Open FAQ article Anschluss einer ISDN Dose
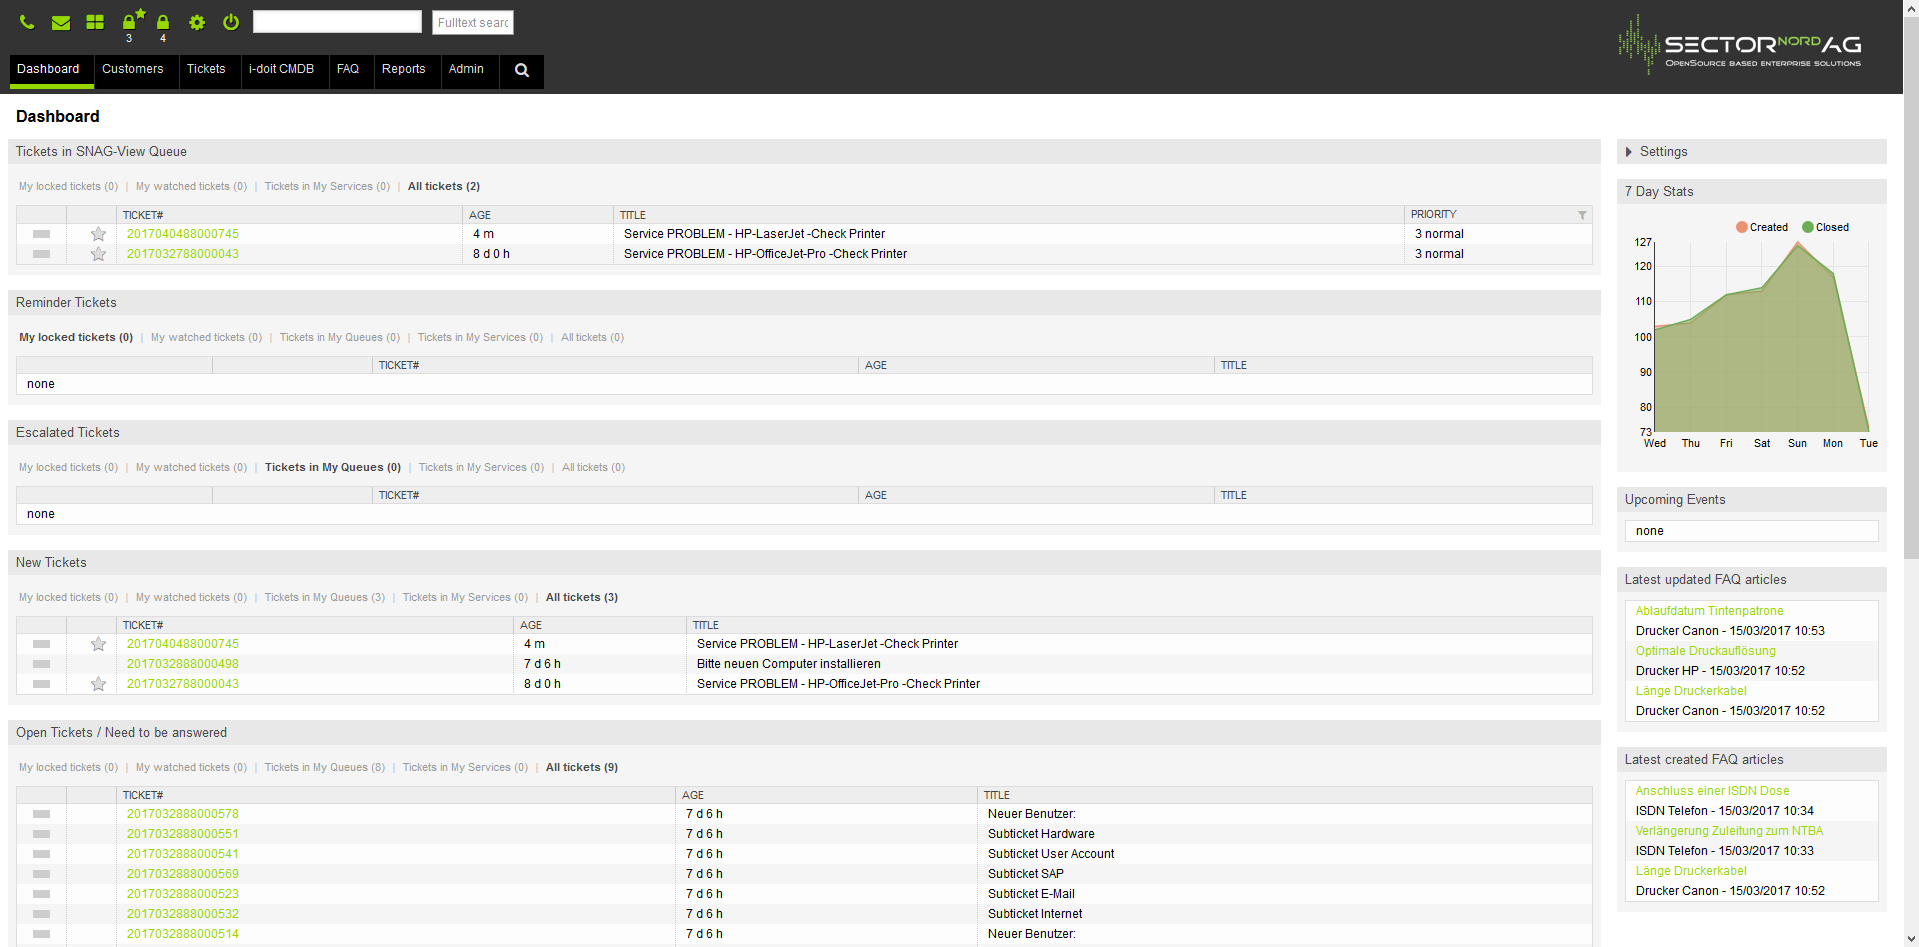The image size is (1919, 947). [1712, 791]
